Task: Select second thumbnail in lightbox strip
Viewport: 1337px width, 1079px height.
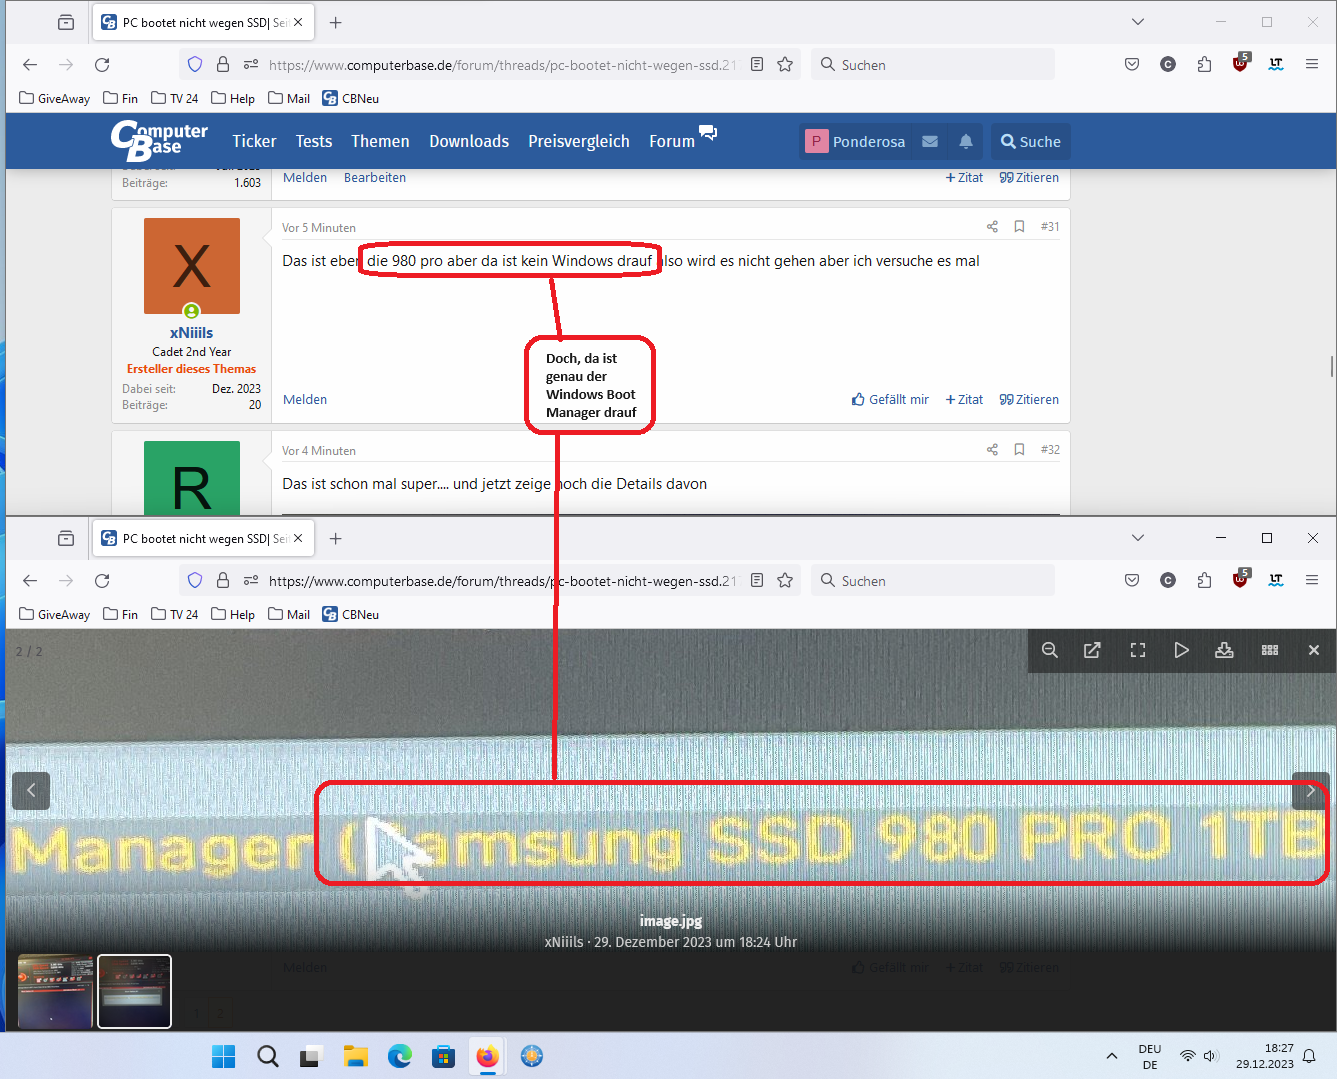Action: pyautogui.click(x=134, y=991)
